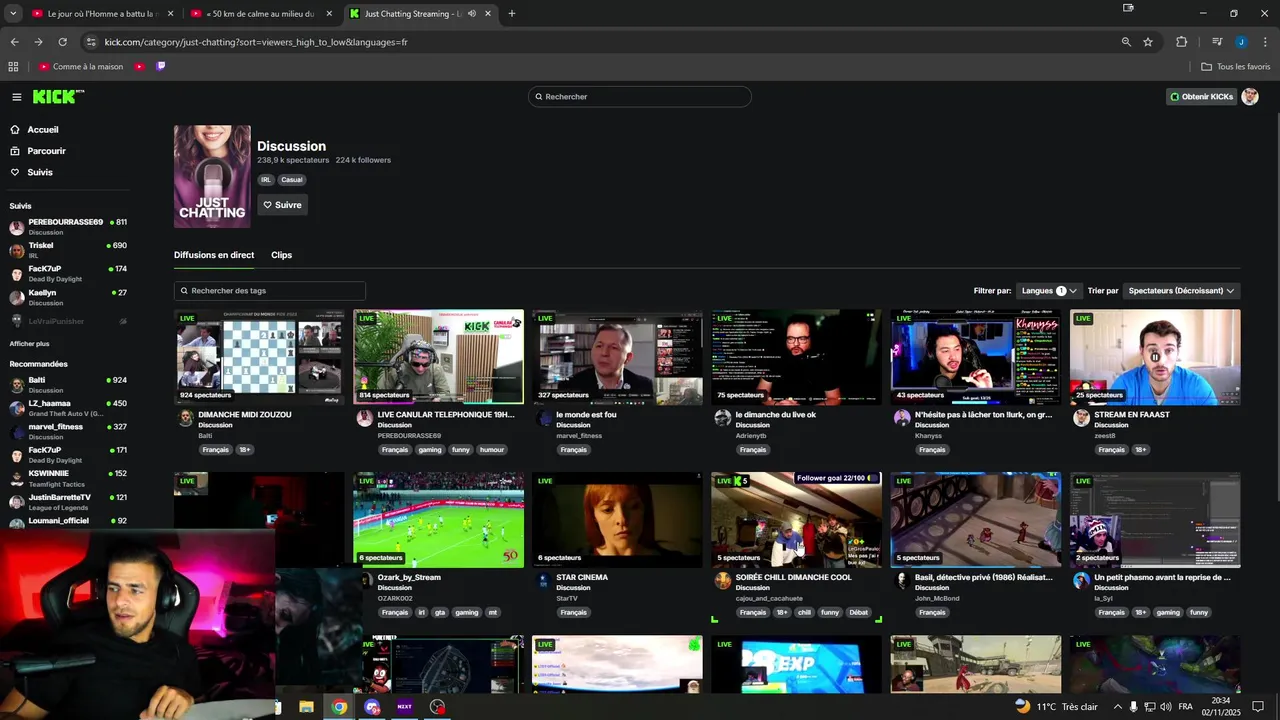Click the Chrome icon in the taskbar
Screen dimensions: 1280x720
340,707
